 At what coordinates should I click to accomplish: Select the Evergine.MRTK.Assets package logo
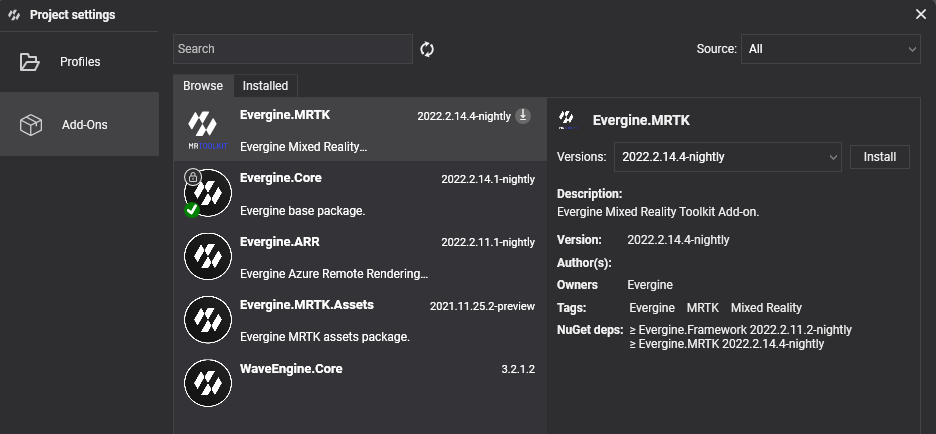click(x=208, y=319)
